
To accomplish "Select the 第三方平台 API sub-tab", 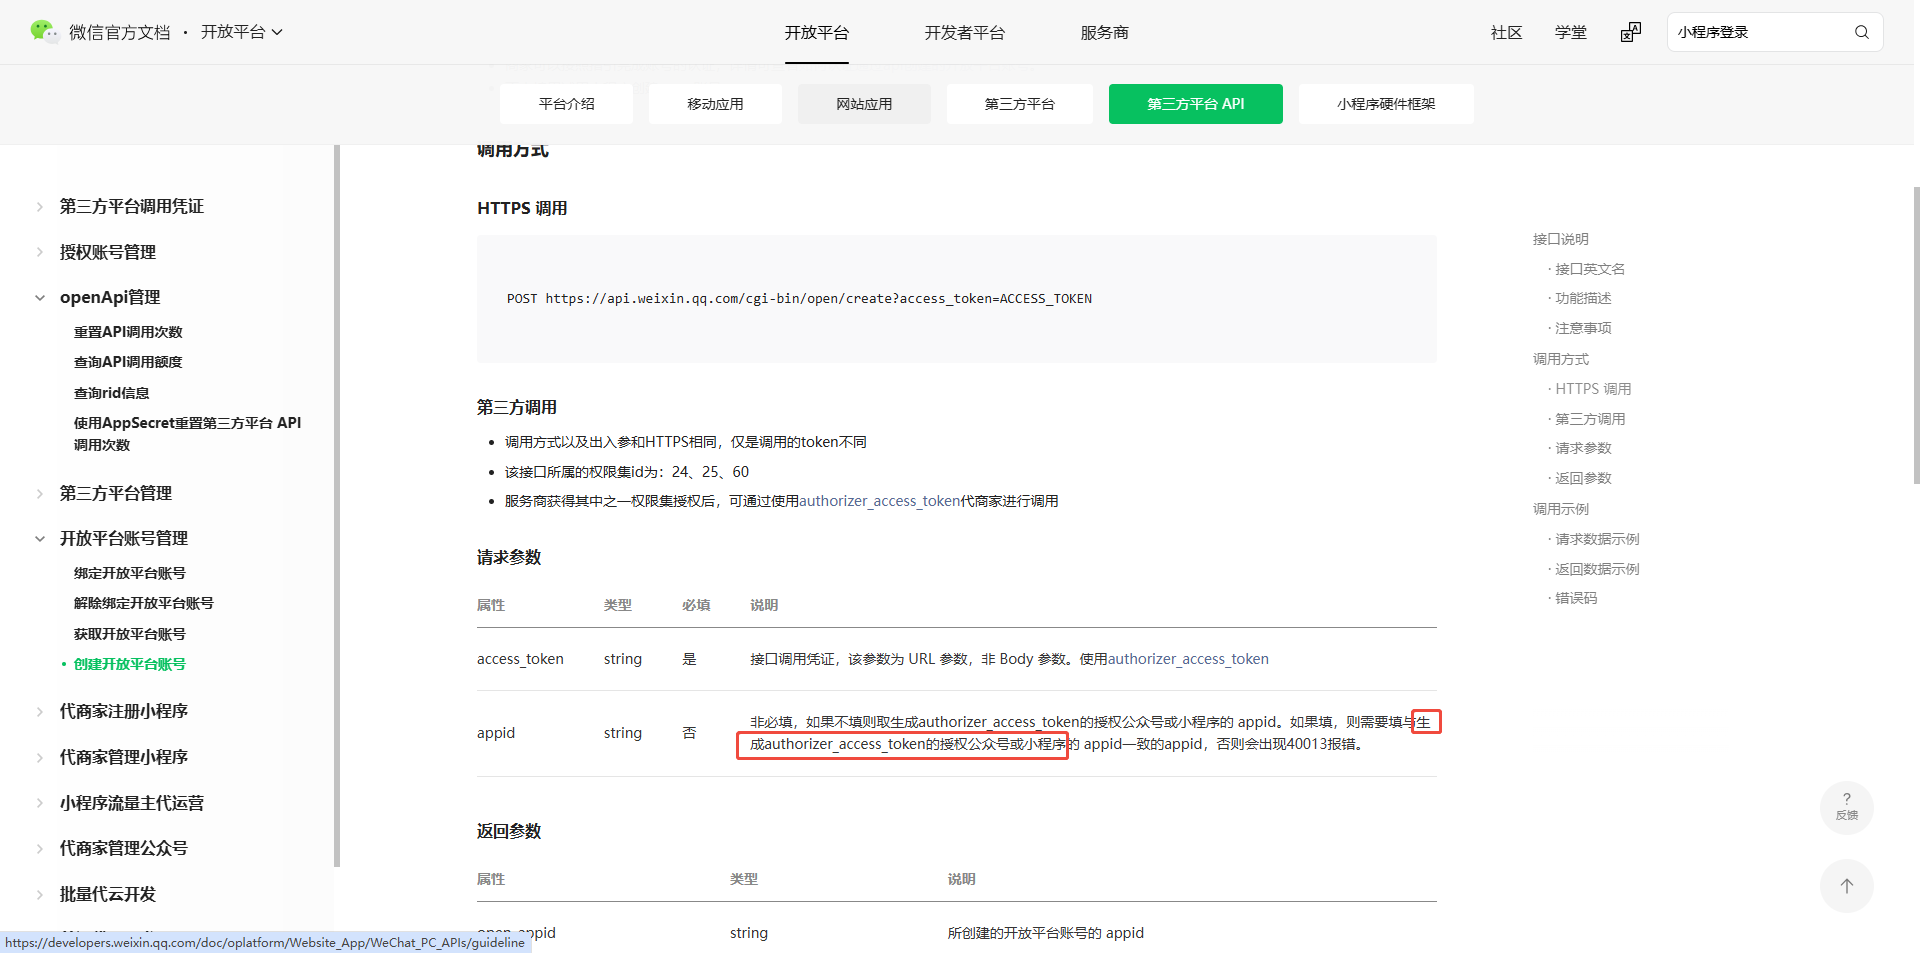I will [x=1195, y=104].
